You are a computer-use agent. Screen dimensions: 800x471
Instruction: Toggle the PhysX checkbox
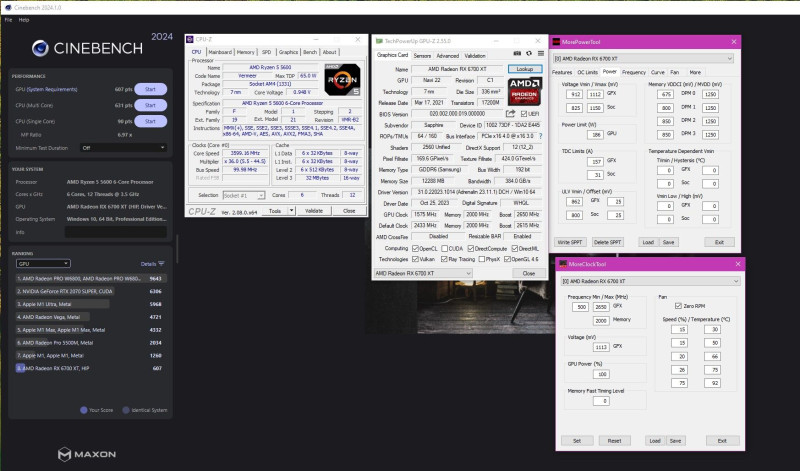(482, 259)
